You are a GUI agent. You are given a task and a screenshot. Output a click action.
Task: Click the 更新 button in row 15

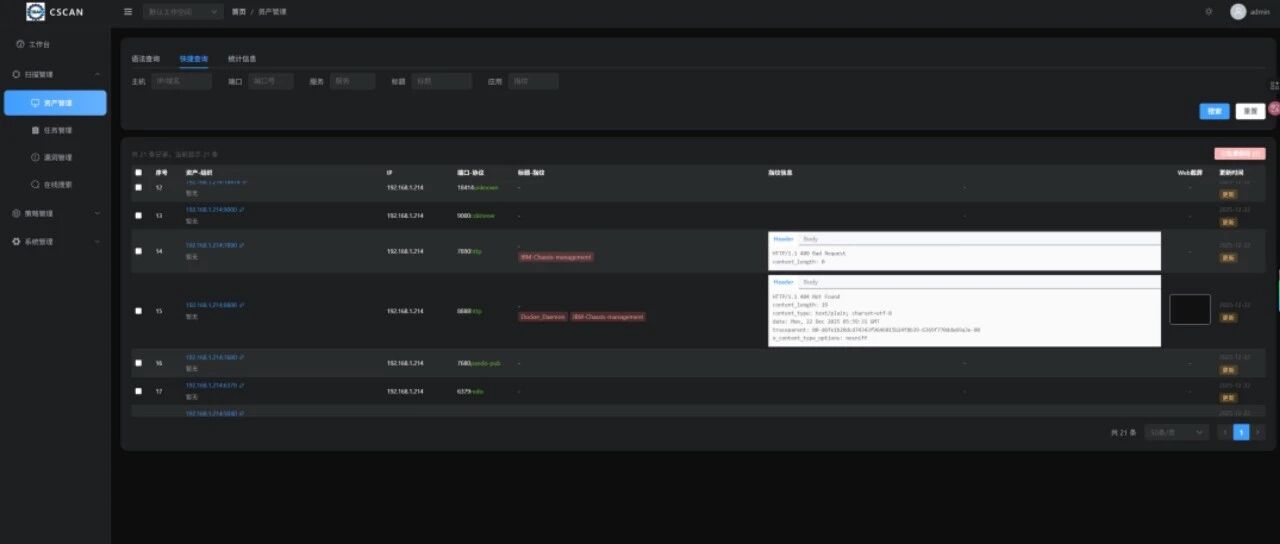click(1228, 318)
